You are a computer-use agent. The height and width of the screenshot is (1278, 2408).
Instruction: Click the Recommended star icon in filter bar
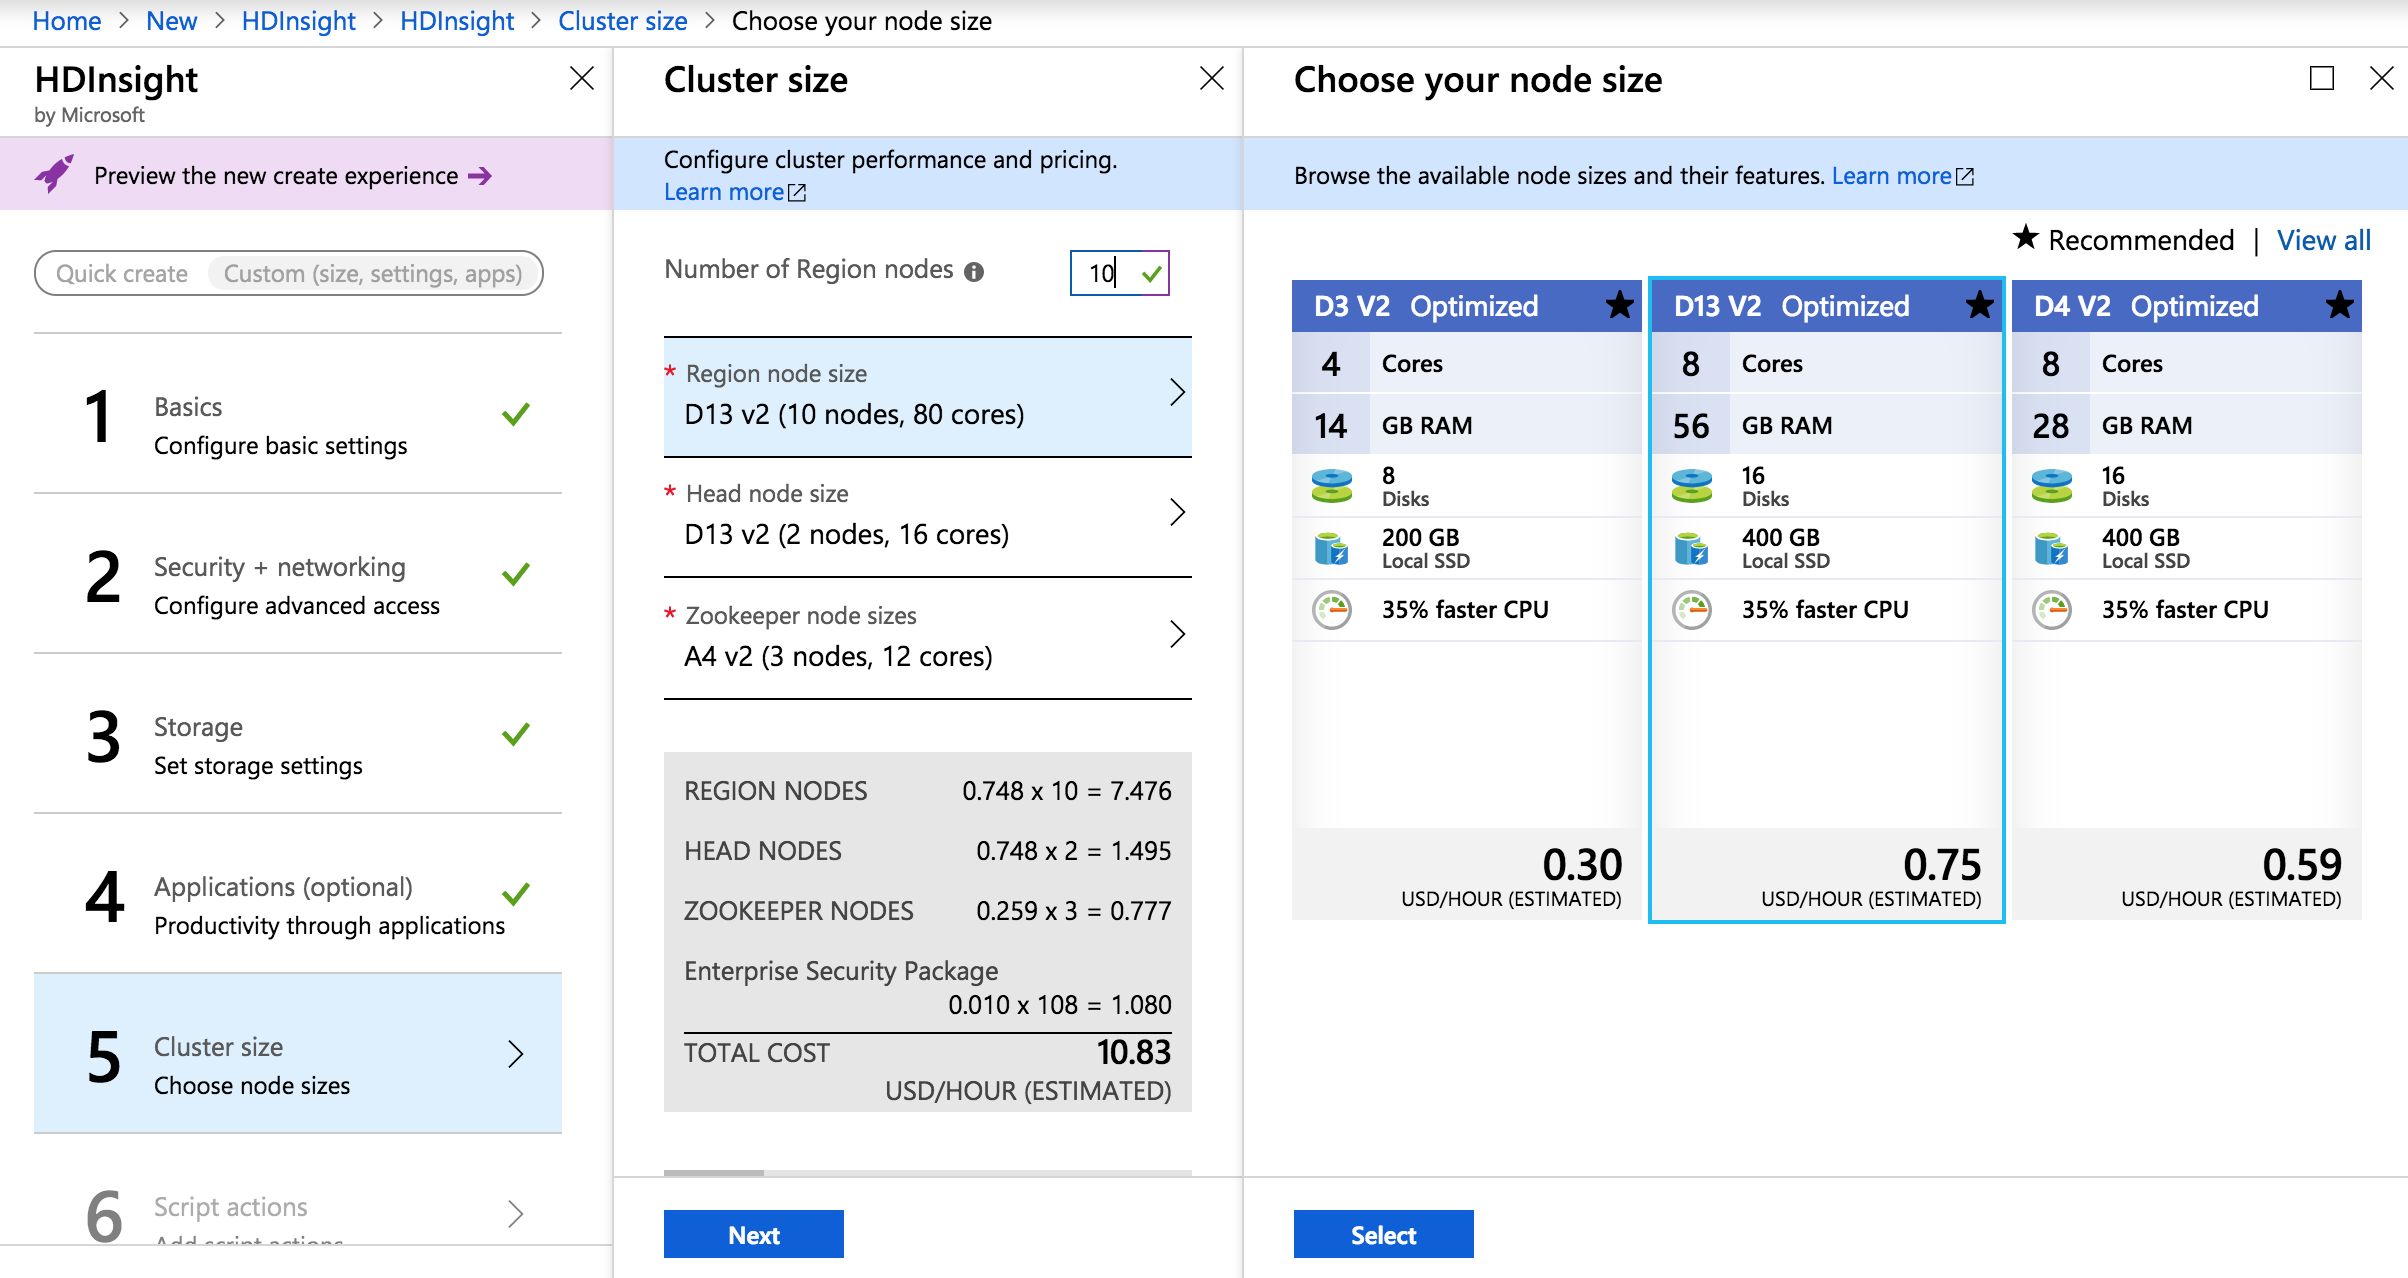pos(2025,238)
